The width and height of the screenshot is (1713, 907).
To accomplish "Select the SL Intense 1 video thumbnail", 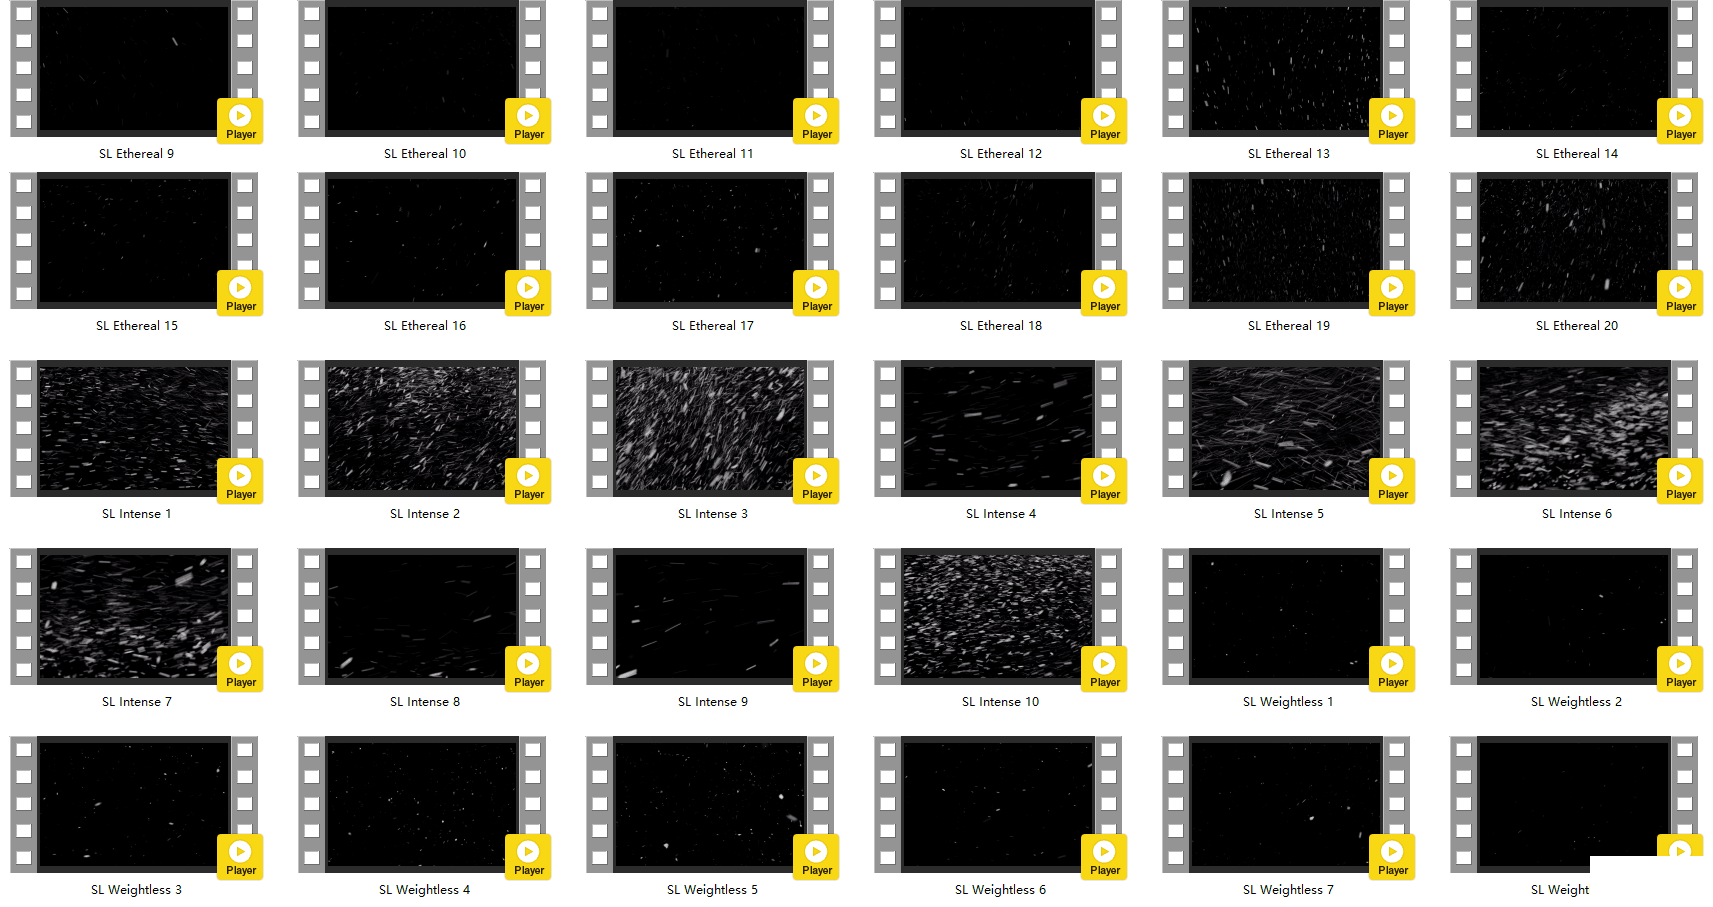I will point(133,428).
